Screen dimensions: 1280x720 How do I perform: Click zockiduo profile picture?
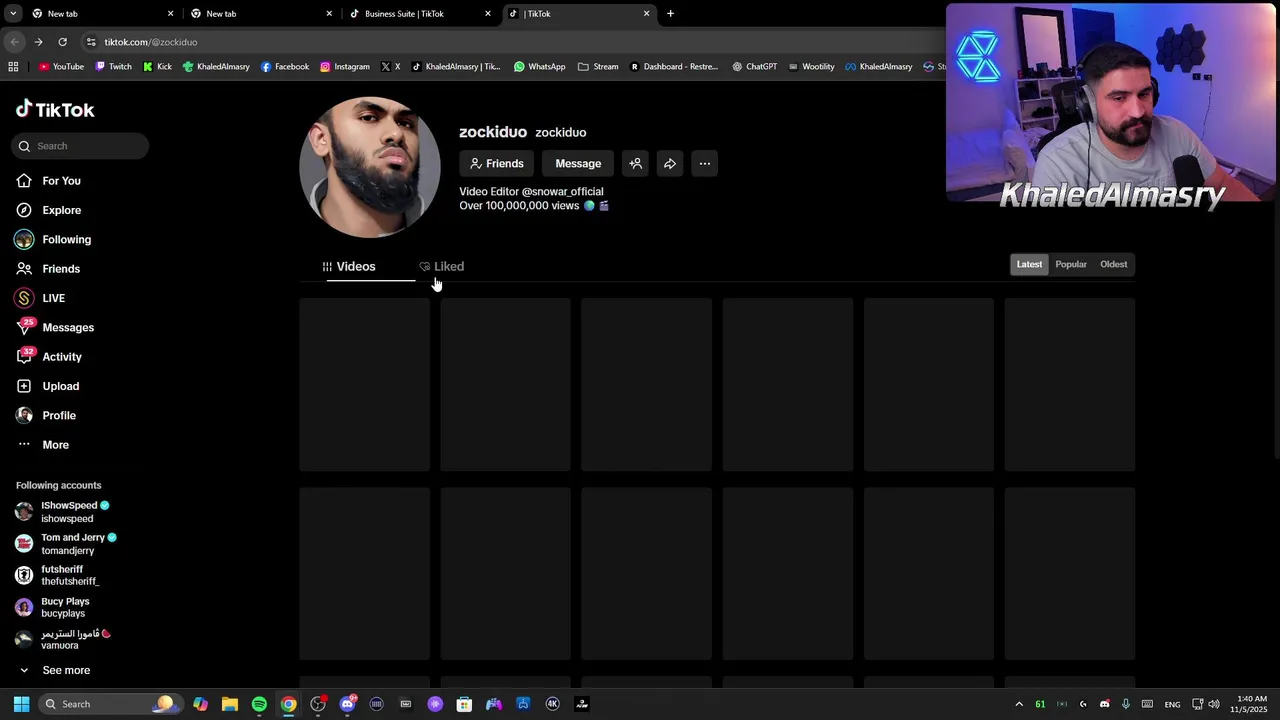click(370, 168)
